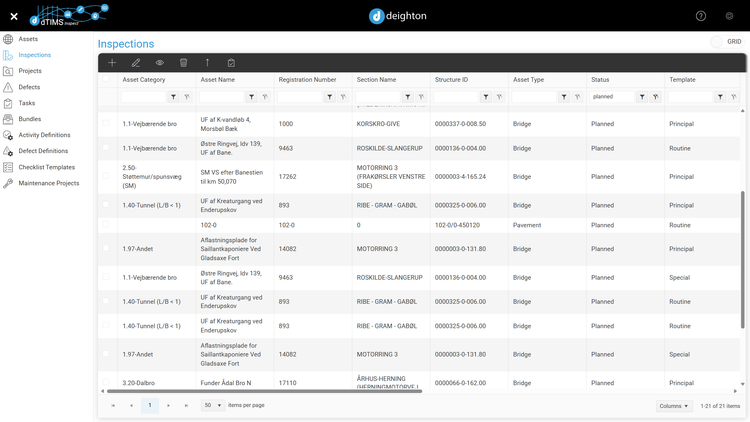This screenshot has width=750, height=422.
Task: Open Inspections in the sidebar
Action: click(x=34, y=55)
